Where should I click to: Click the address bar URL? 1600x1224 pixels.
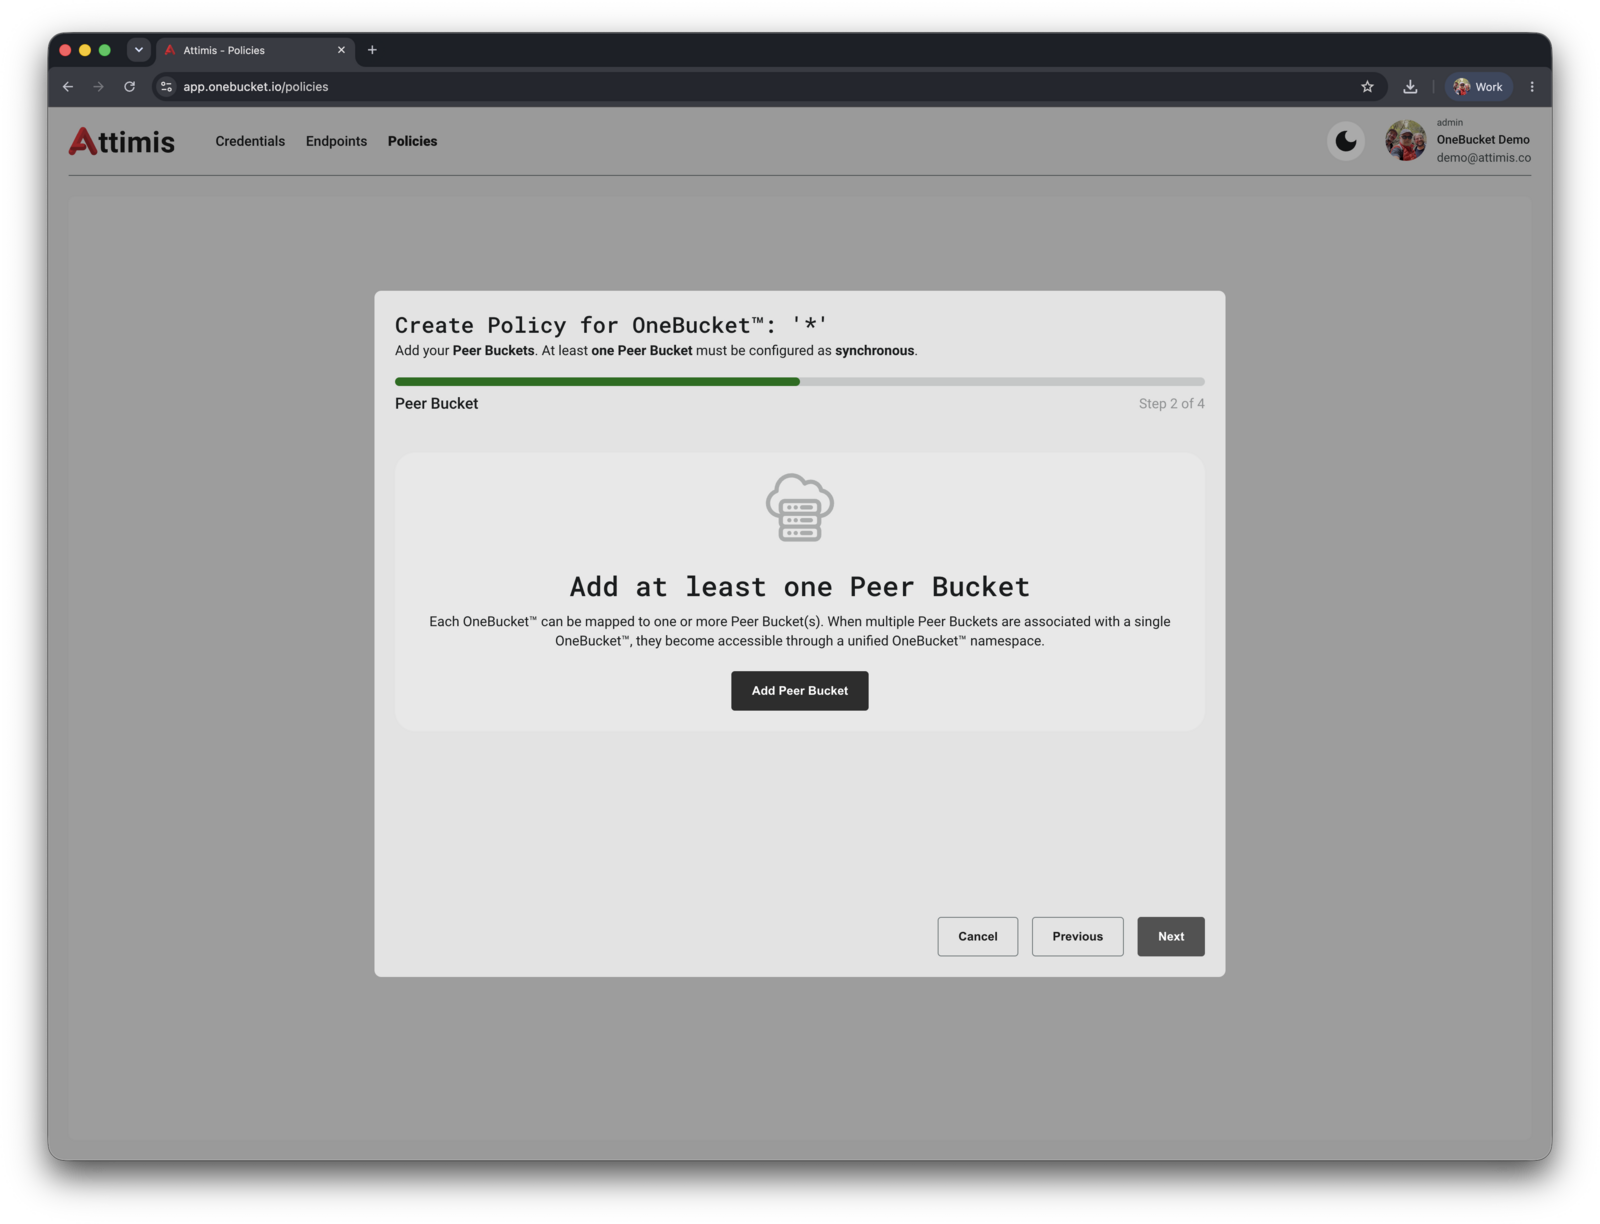coord(256,87)
